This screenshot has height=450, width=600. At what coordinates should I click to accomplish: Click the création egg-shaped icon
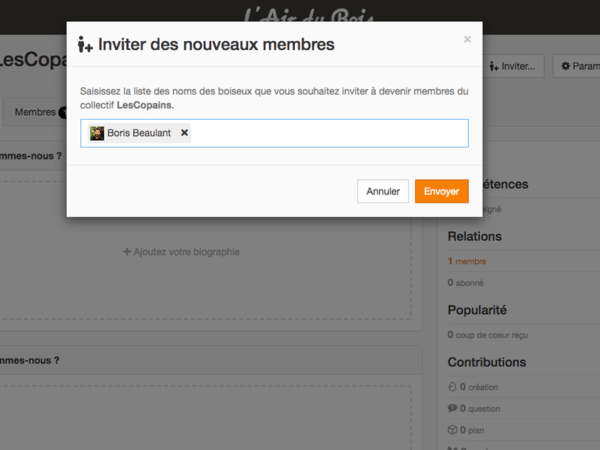point(452,387)
